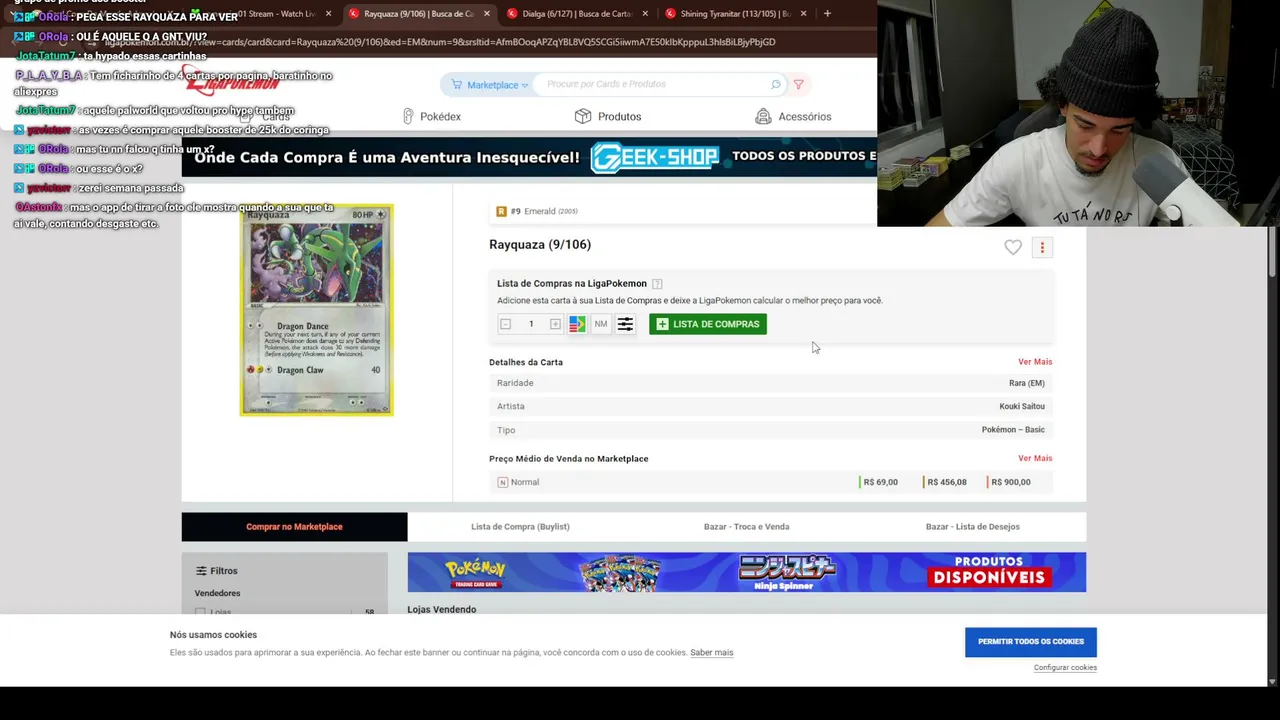Toggle the Lojas seller checkbox
Image resolution: width=1280 pixels, height=720 pixels.
pos(200,612)
